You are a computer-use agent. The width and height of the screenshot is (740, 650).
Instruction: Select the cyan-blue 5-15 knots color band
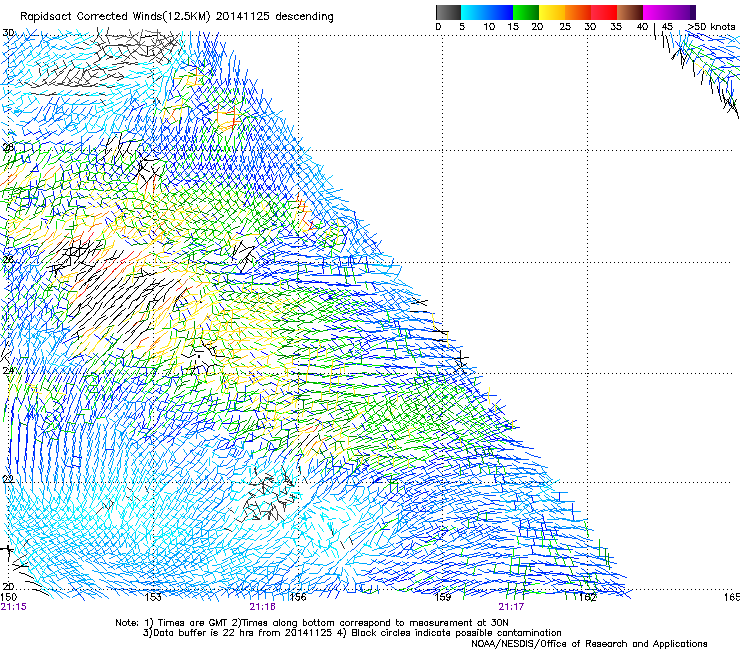tap(487, 12)
